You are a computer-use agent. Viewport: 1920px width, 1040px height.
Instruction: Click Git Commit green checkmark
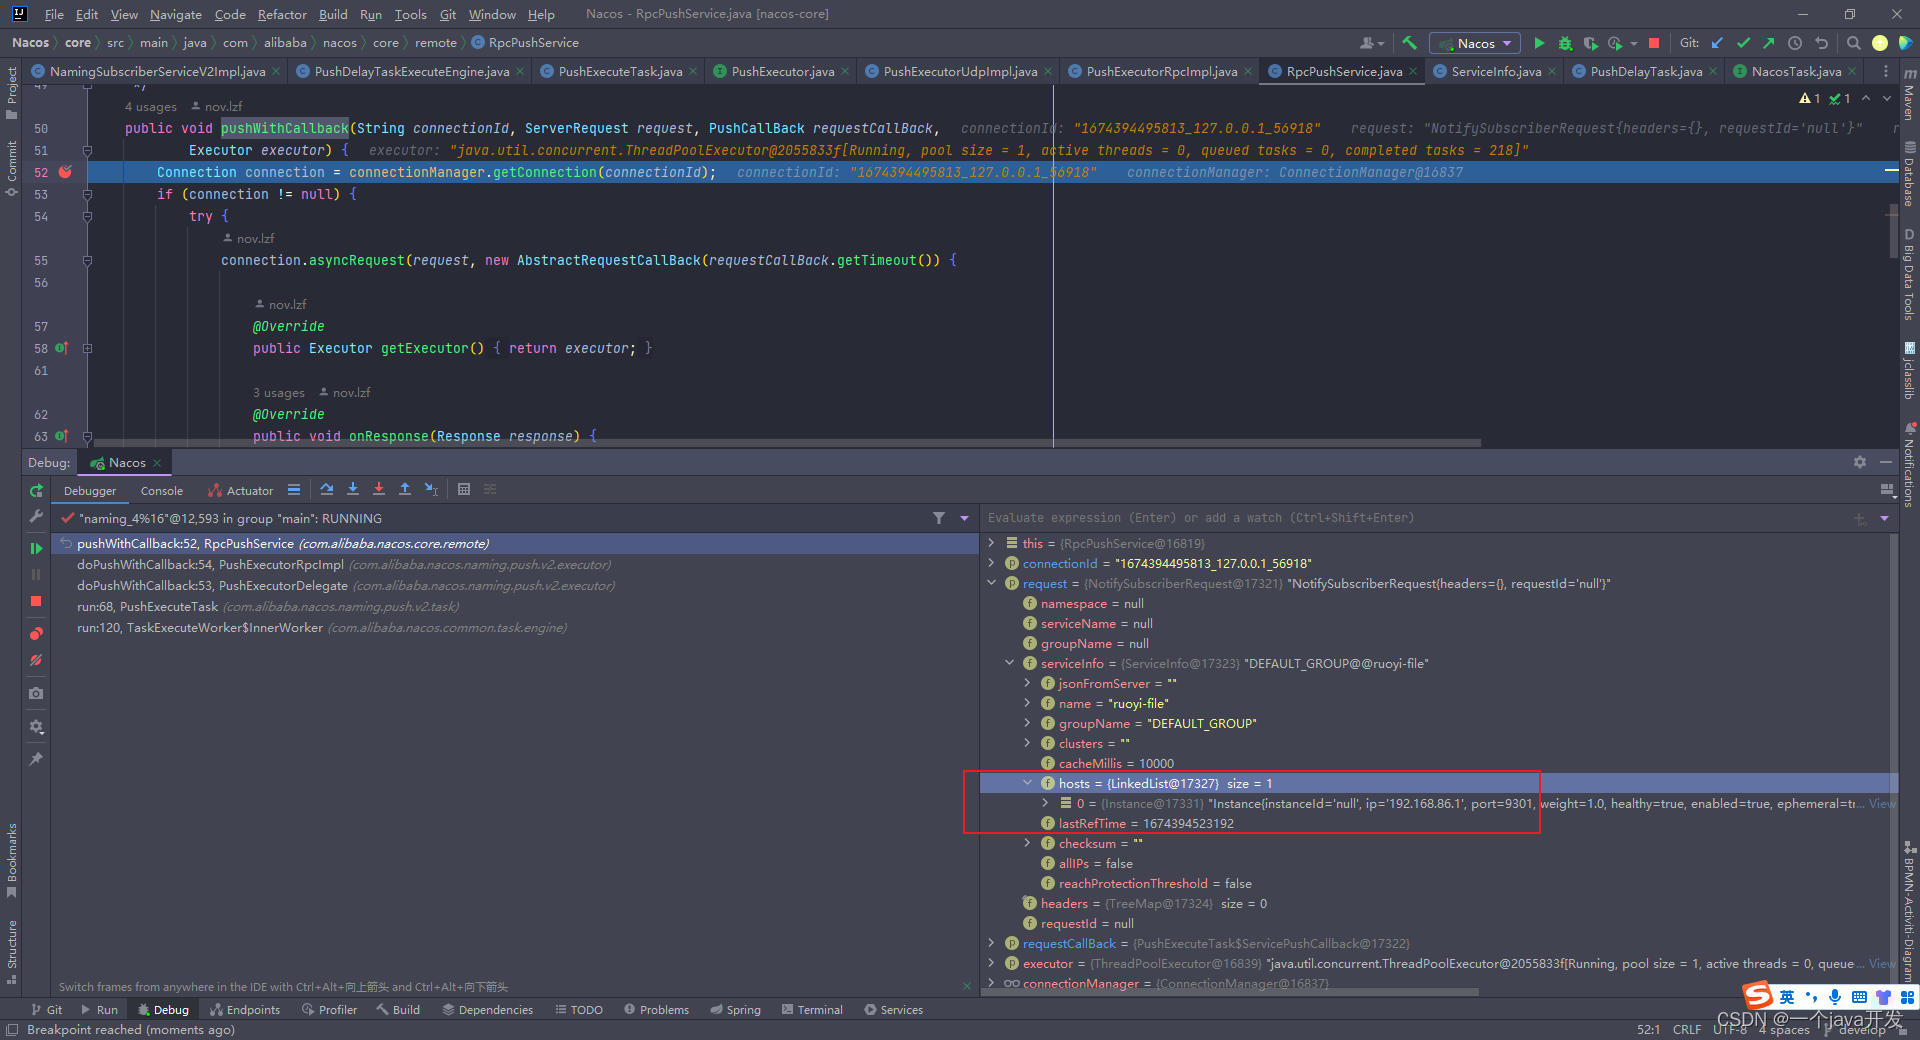[1743, 43]
